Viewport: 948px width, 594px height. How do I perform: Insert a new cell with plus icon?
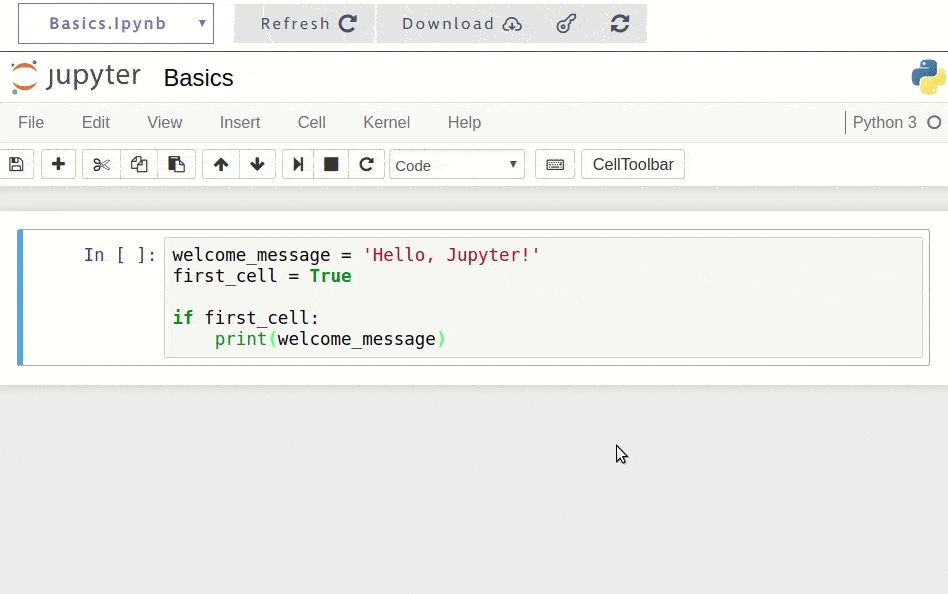[x=58, y=164]
